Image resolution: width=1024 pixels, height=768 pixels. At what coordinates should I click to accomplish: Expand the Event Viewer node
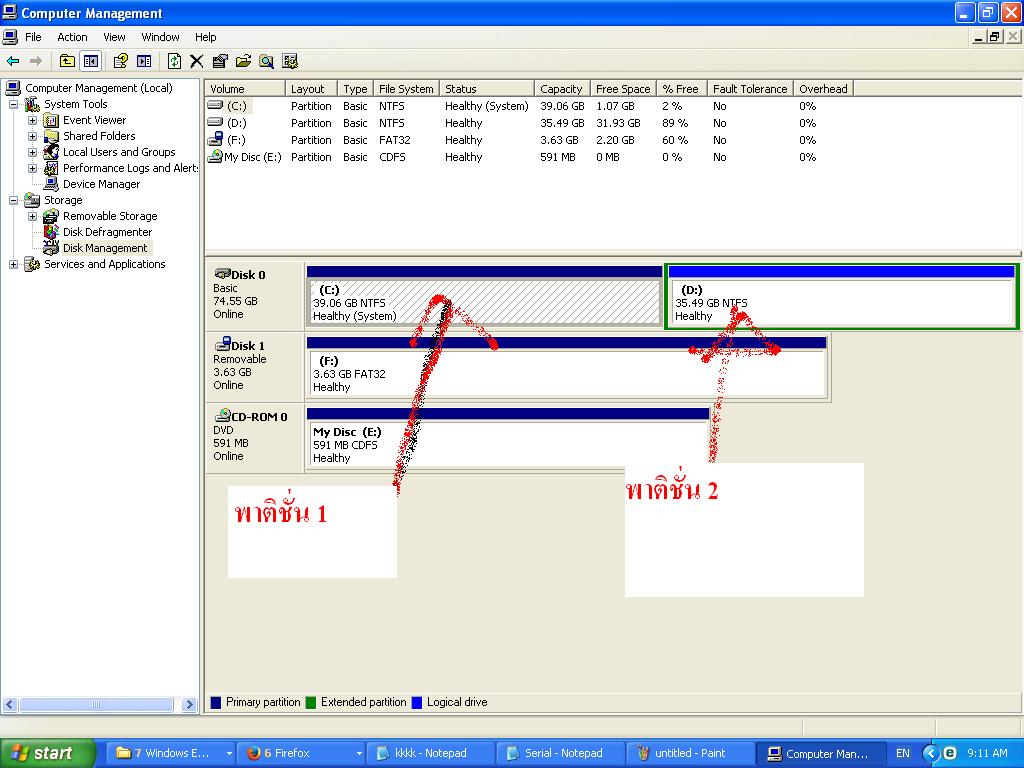point(33,120)
